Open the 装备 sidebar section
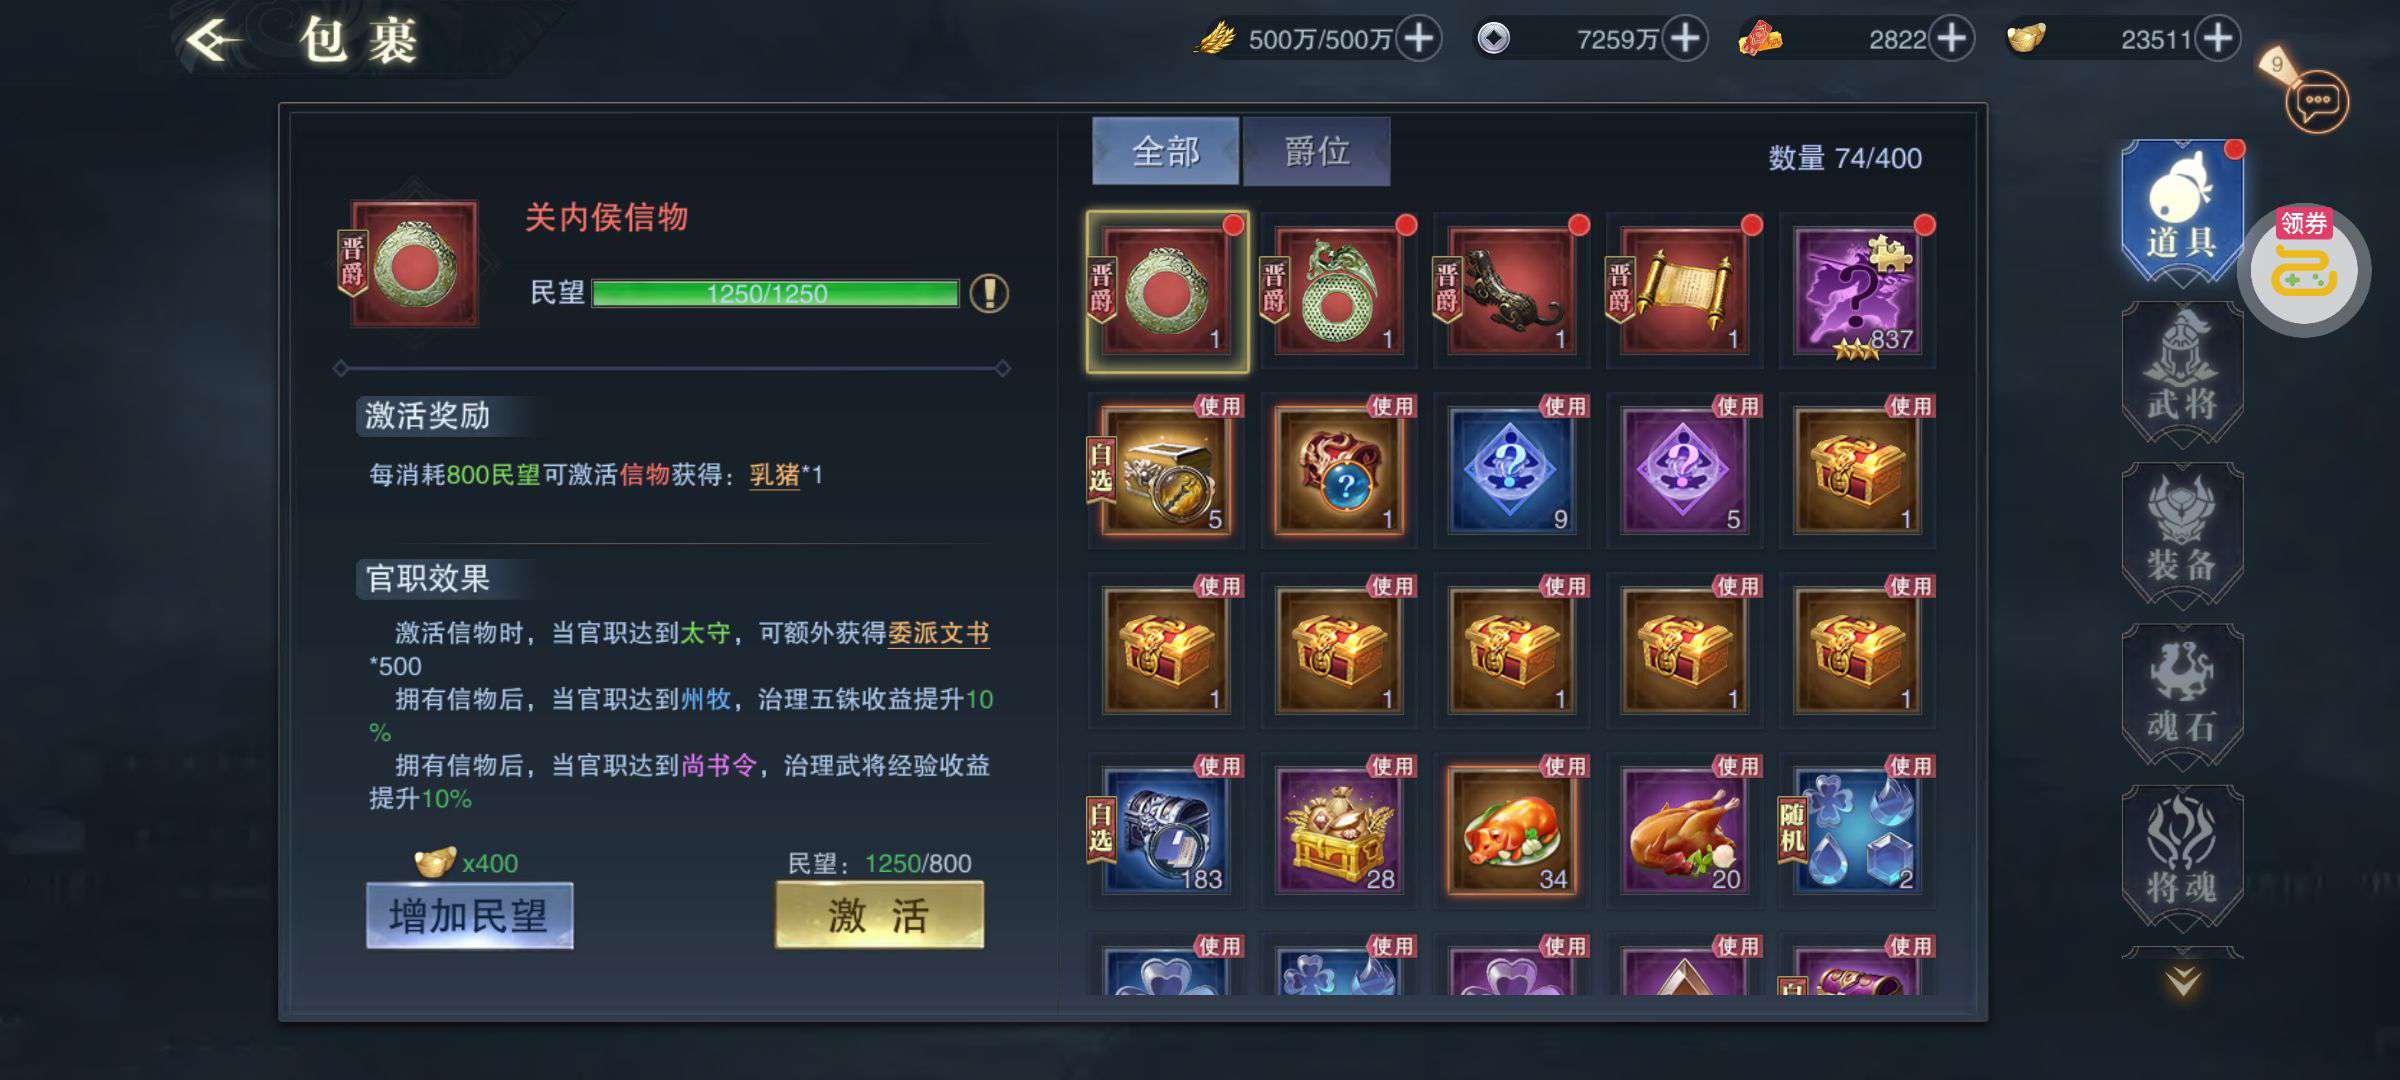Viewport: 2400px width, 1080px height. (x=2182, y=534)
